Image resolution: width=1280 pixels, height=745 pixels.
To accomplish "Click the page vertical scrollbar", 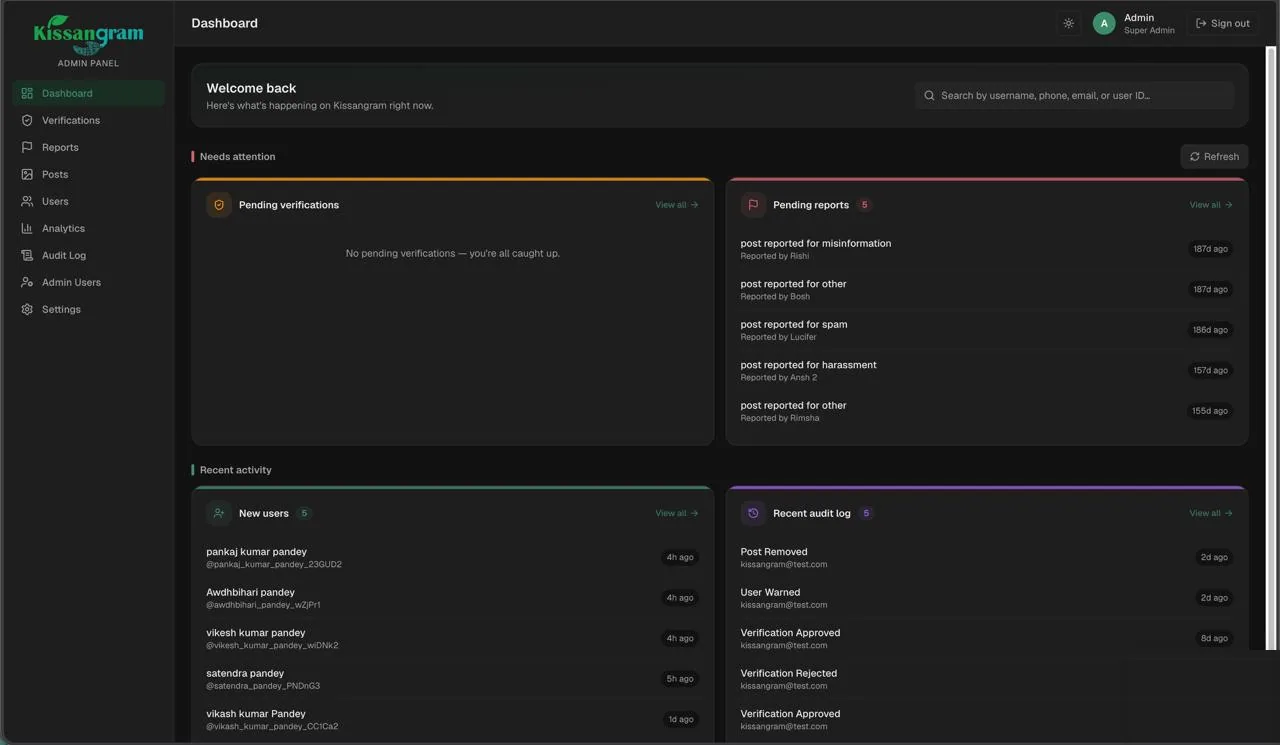I will [x=1273, y=348].
